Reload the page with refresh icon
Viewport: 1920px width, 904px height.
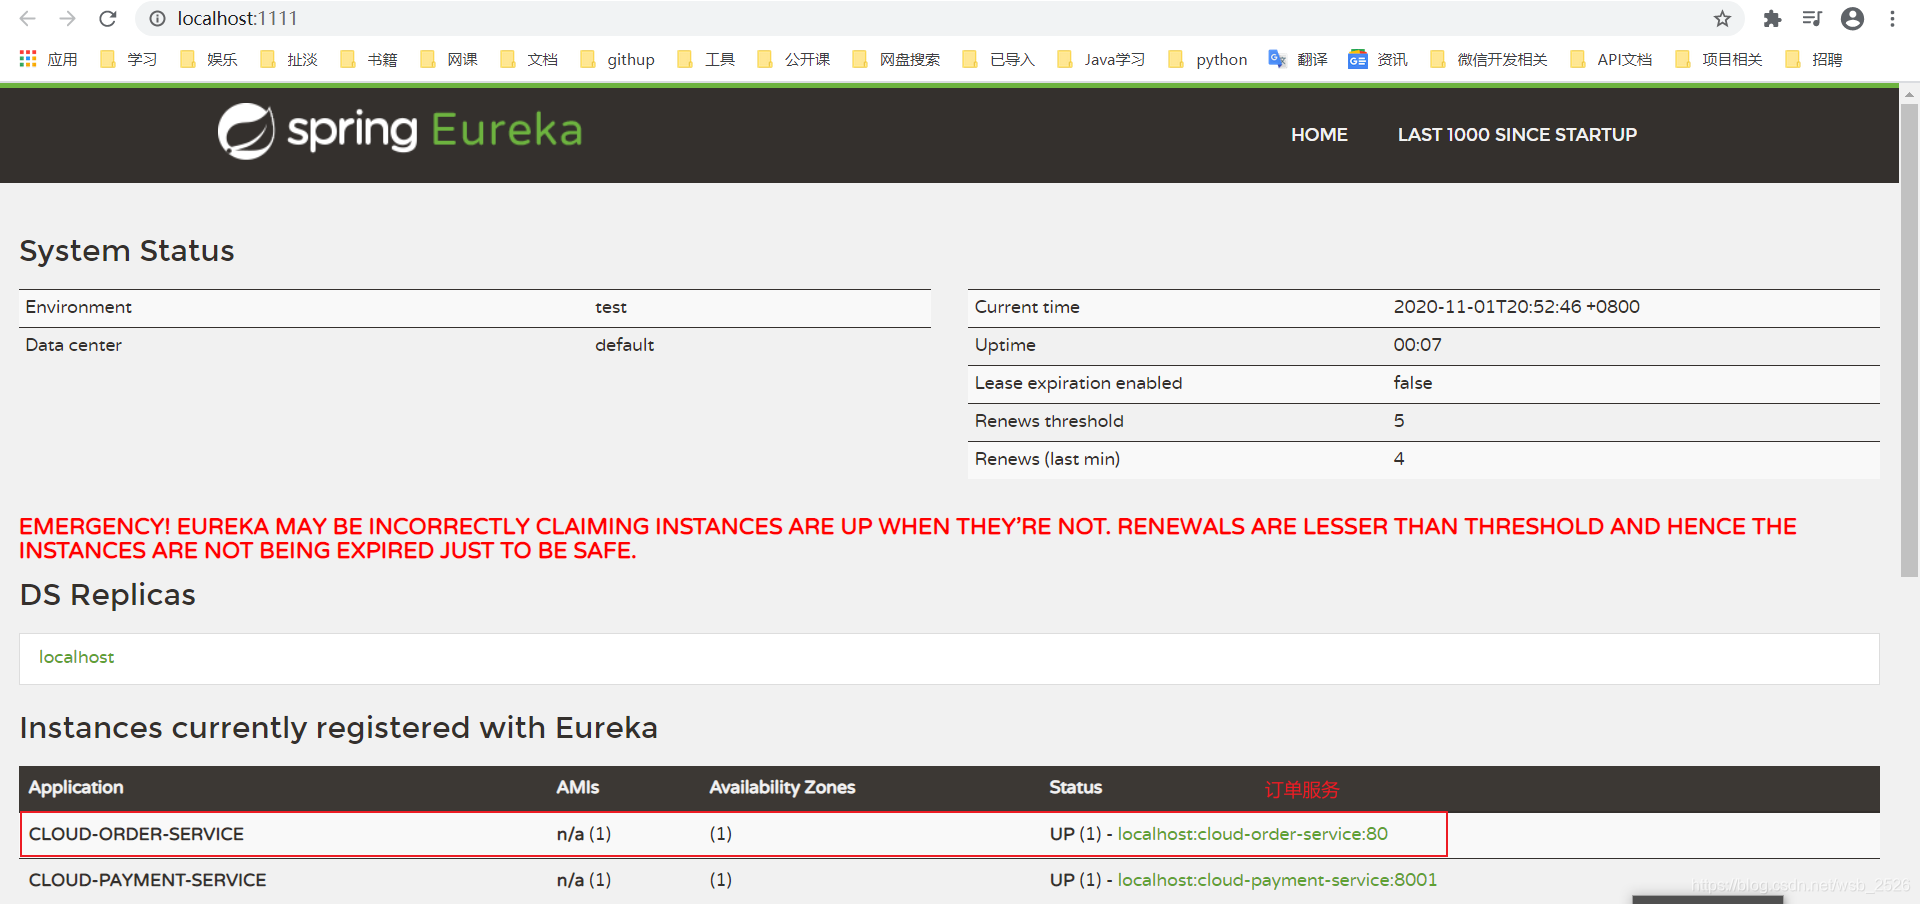tap(108, 19)
